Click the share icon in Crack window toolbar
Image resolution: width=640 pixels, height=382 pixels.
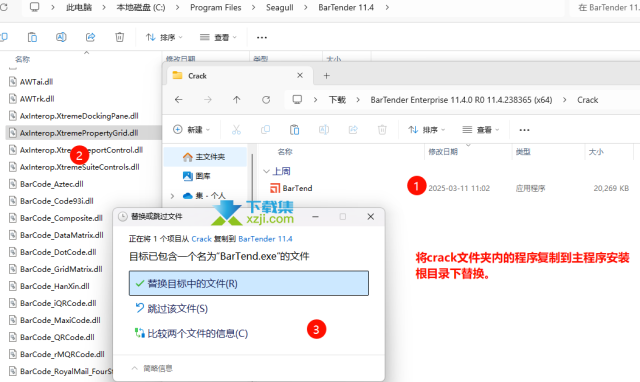point(353,130)
